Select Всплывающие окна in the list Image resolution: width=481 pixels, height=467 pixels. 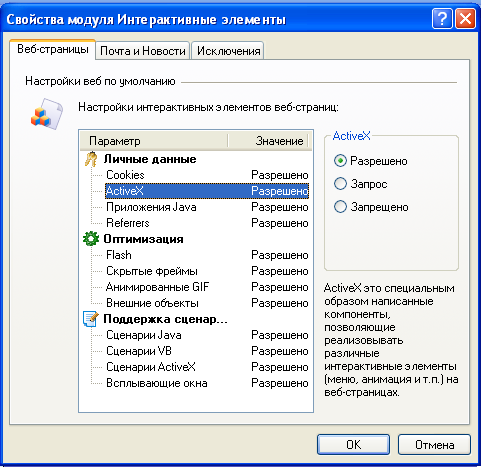207,383
